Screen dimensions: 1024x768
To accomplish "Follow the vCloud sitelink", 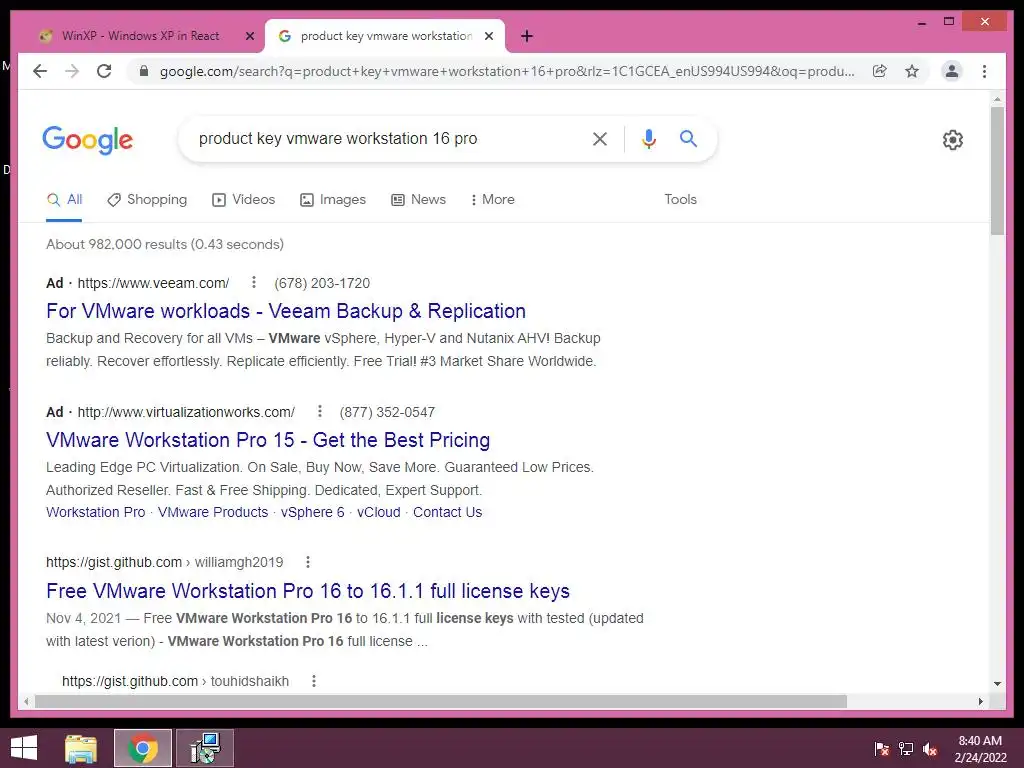I will (x=379, y=512).
